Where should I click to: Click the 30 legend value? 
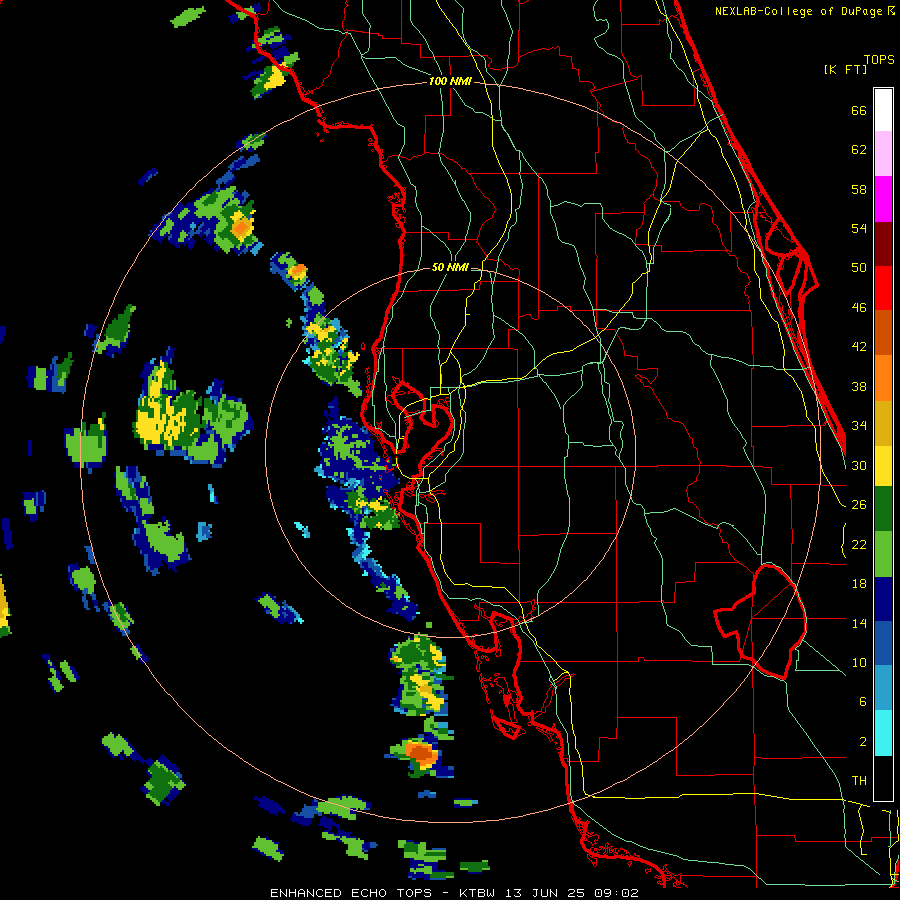(859, 465)
